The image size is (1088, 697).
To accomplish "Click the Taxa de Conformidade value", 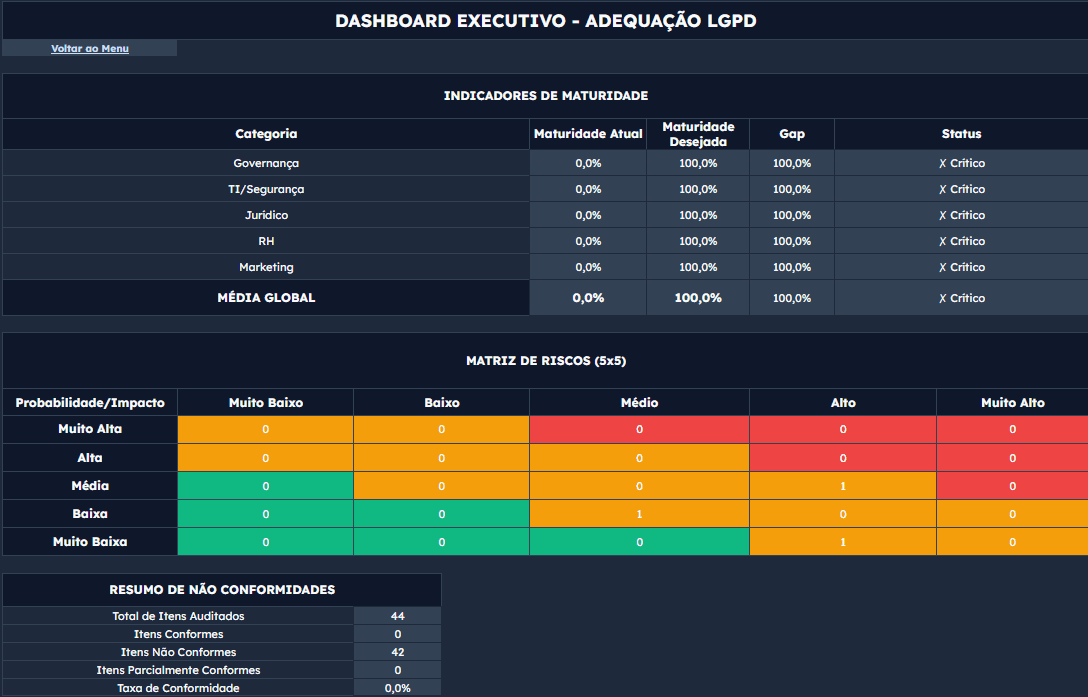I will [397, 688].
